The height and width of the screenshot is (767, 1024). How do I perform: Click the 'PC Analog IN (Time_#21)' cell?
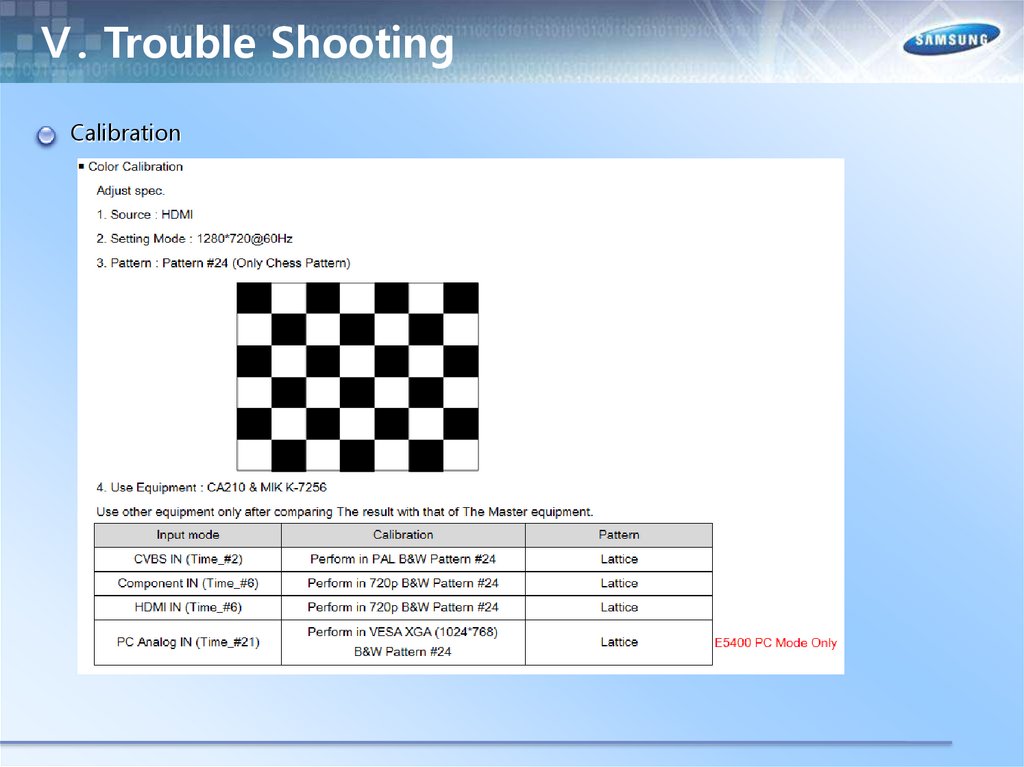(x=188, y=643)
